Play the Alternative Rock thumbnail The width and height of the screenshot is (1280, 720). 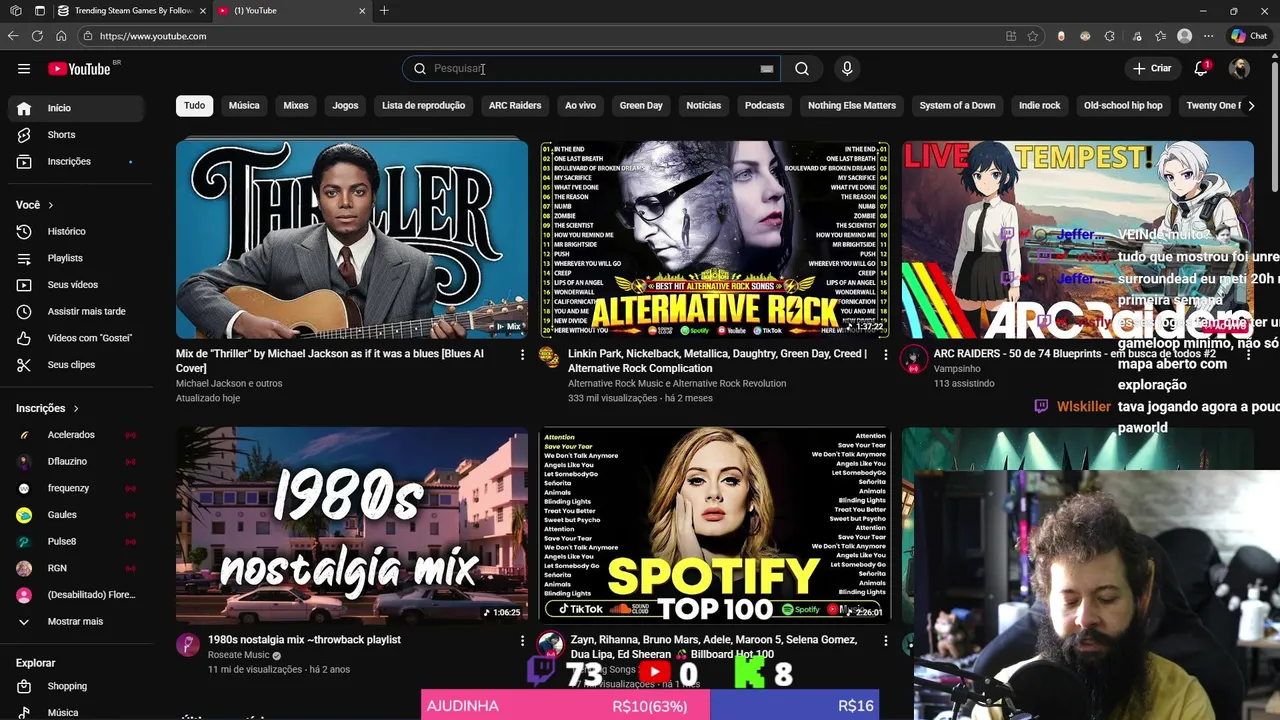715,240
